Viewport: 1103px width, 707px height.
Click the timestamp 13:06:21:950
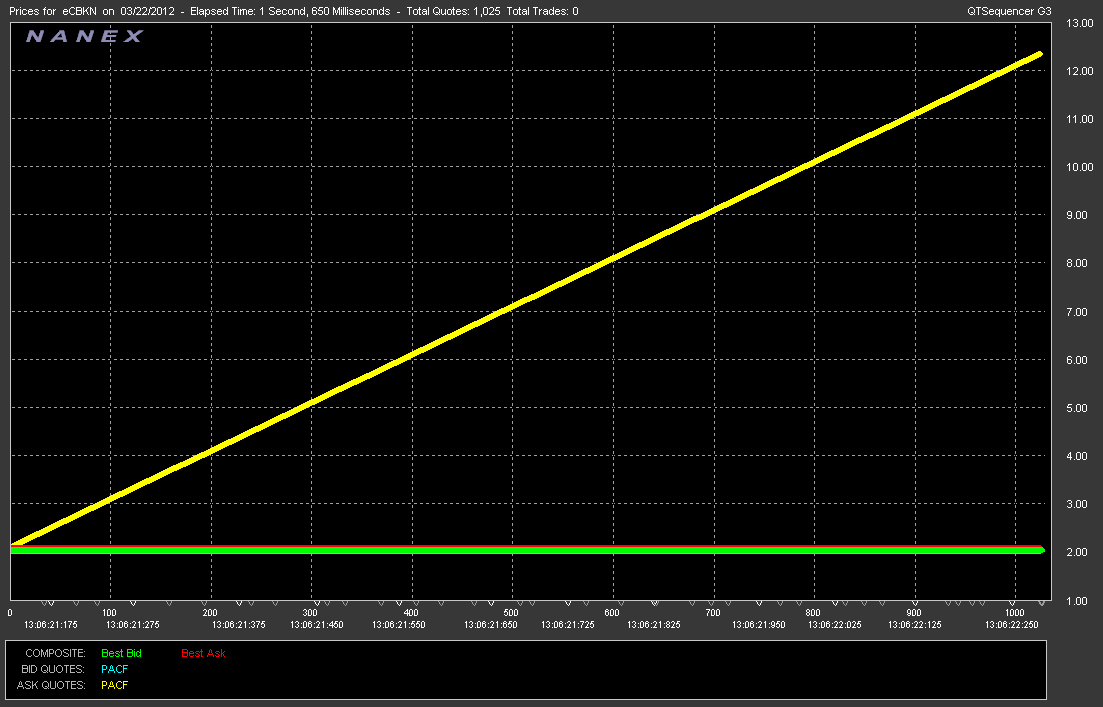click(x=759, y=625)
